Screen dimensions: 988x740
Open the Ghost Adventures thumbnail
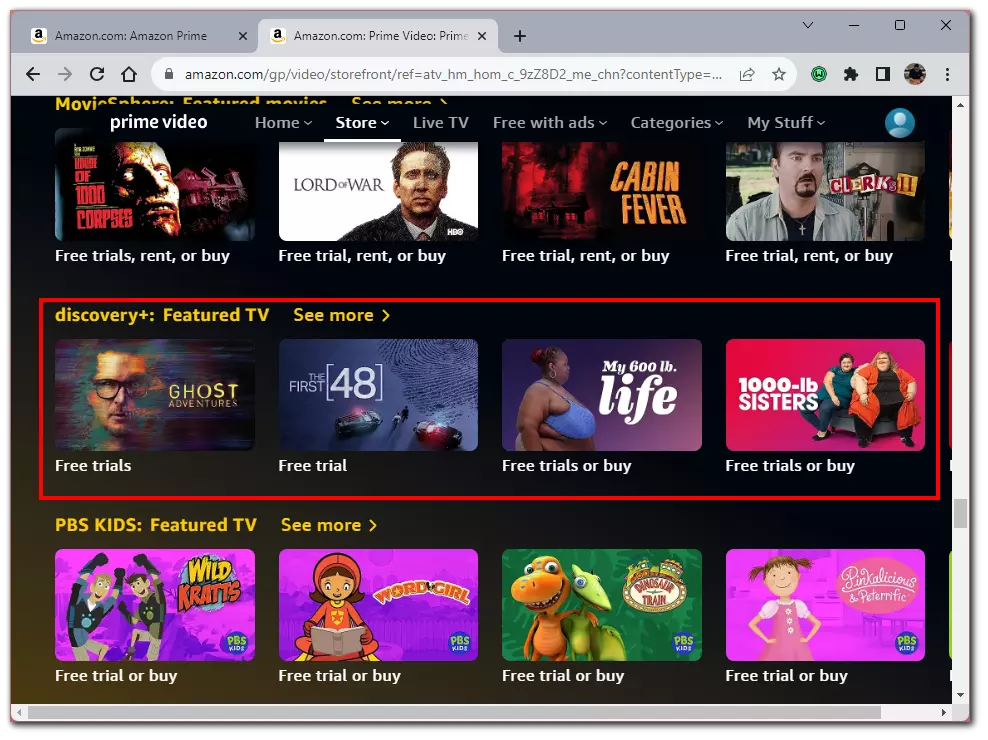pyautogui.click(x=155, y=395)
